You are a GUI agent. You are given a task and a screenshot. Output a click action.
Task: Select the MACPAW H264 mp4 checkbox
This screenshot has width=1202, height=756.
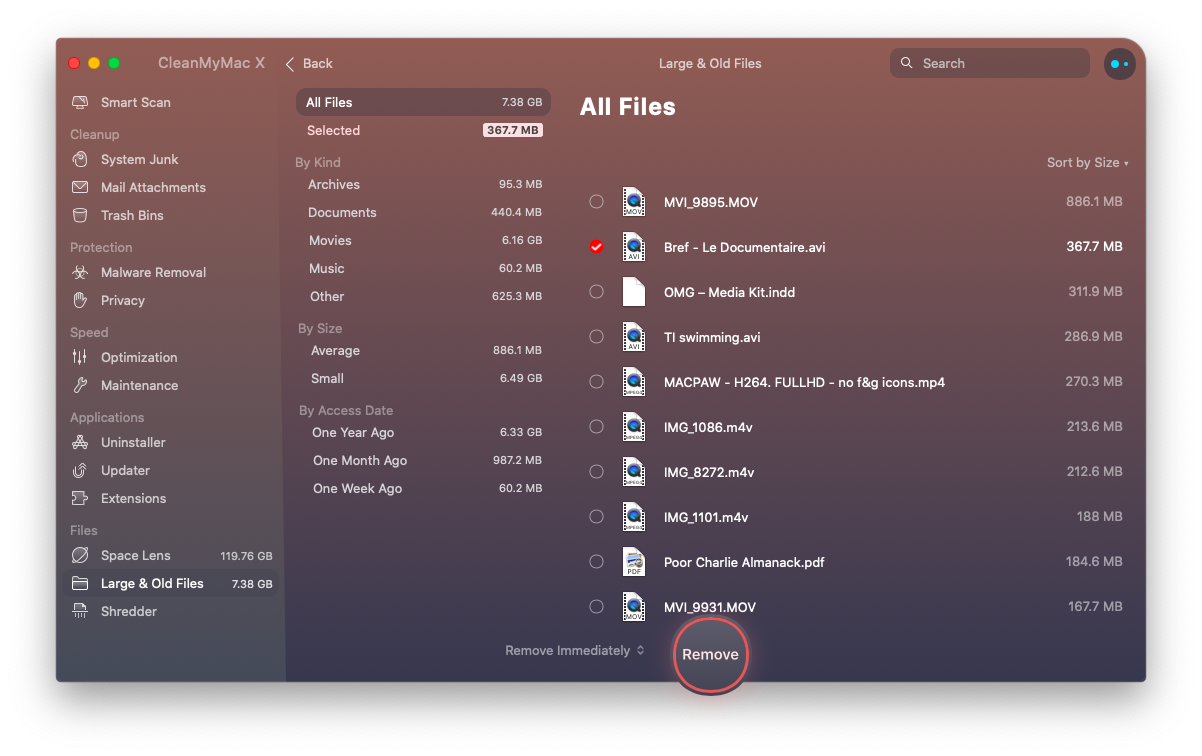597,382
